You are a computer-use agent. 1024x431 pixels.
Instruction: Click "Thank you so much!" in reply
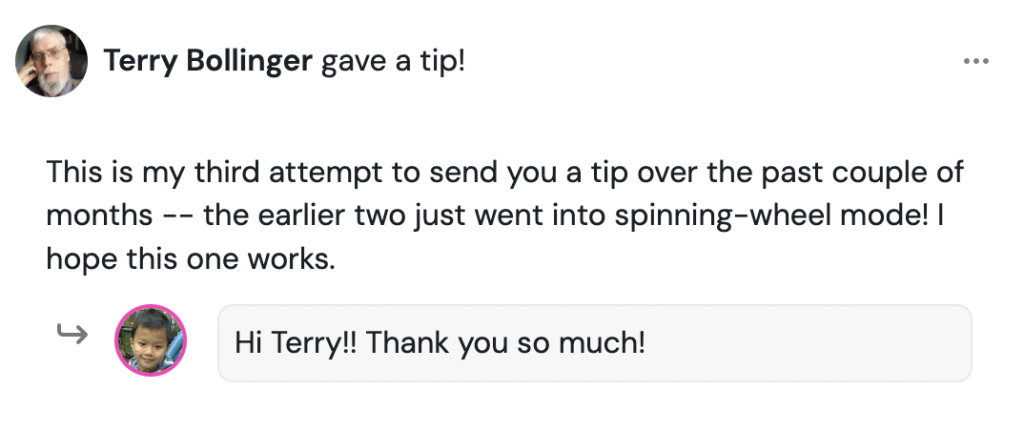506,343
